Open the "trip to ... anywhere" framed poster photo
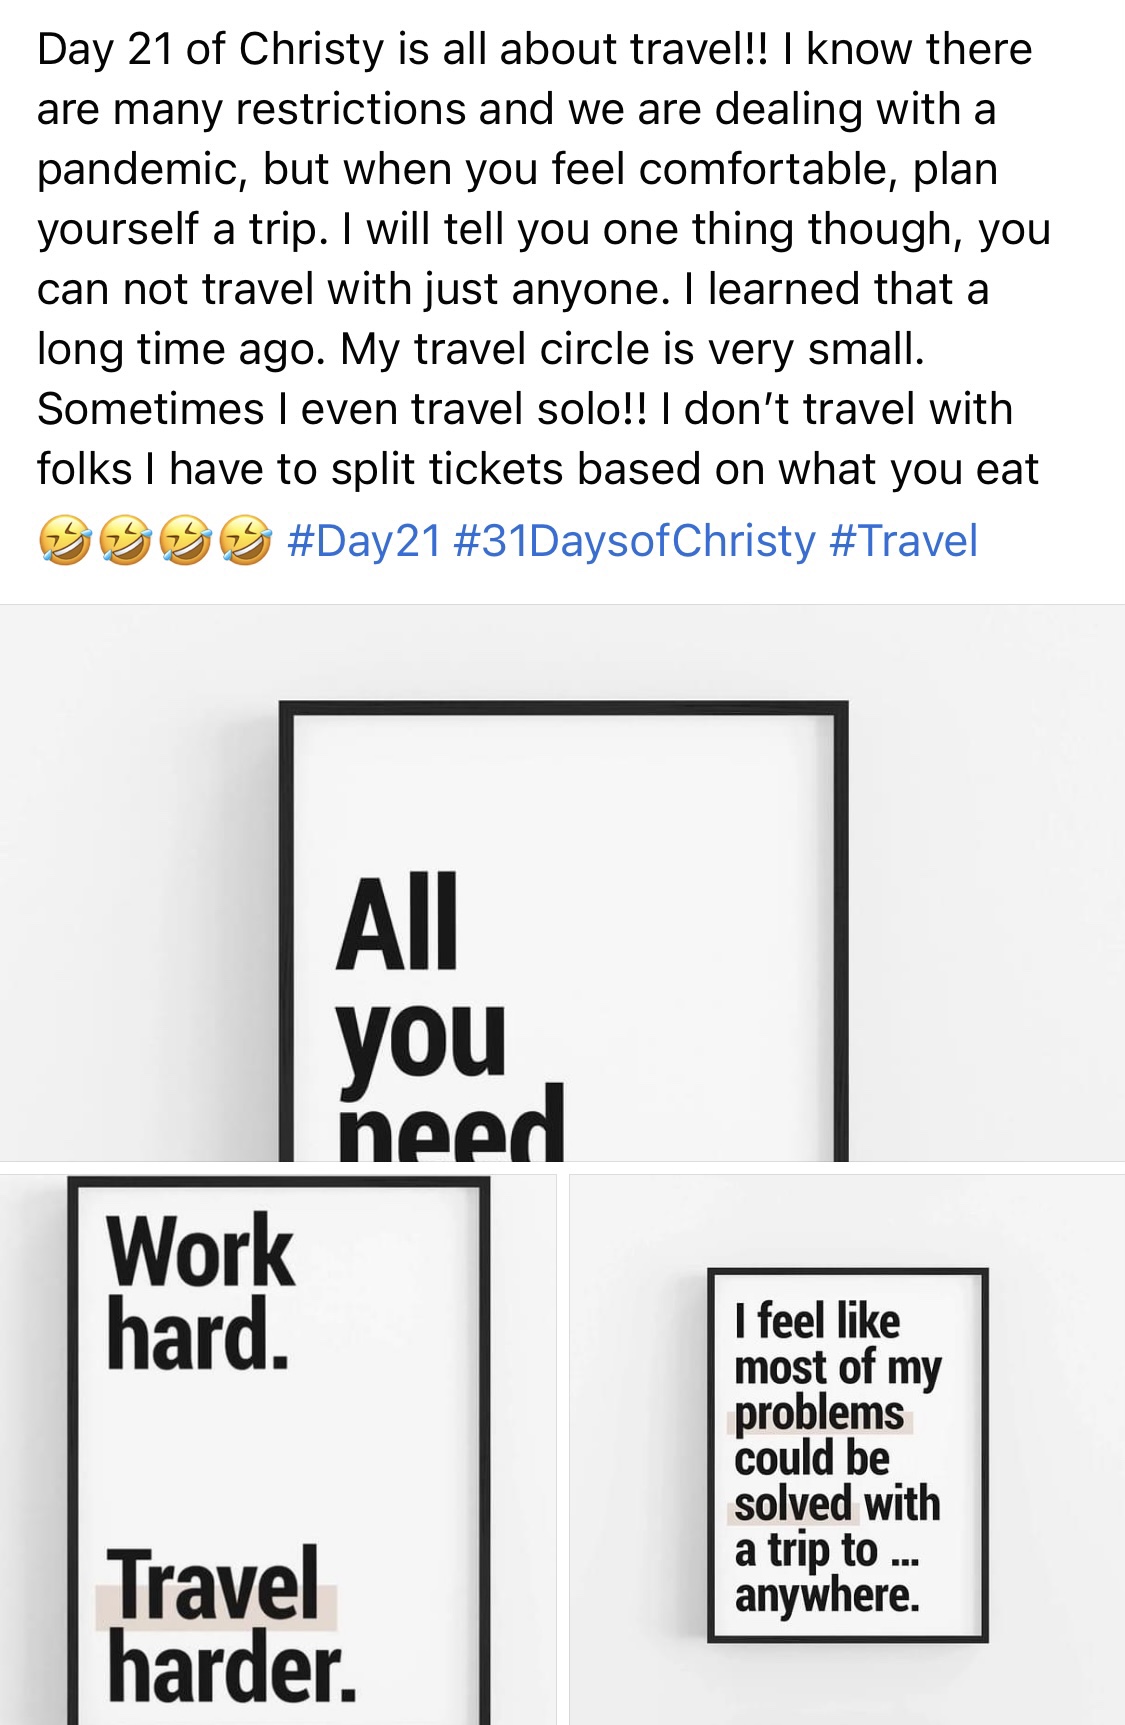Image resolution: width=1125 pixels, height=1725 pixels. (x=847, y=1455)
